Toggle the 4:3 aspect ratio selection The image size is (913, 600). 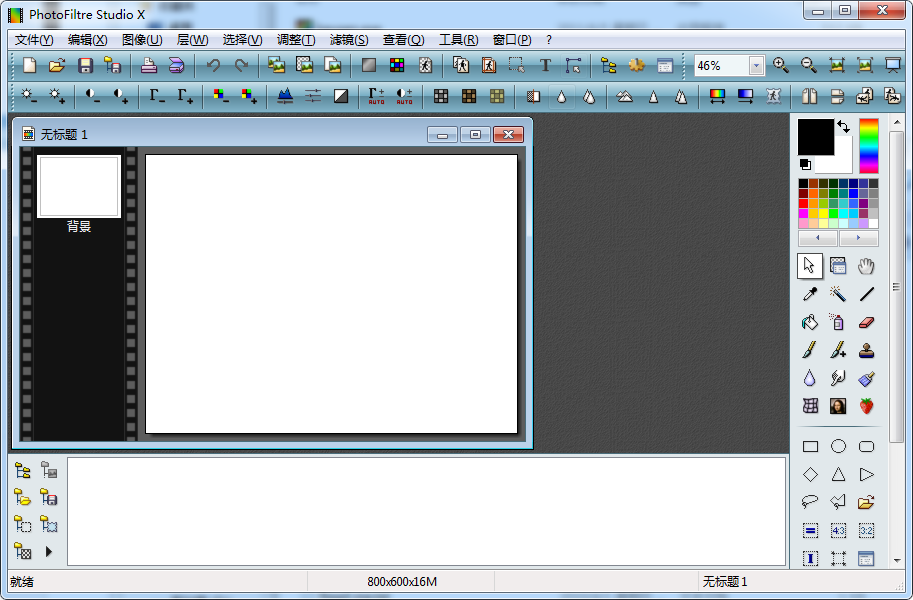(838, 531)
